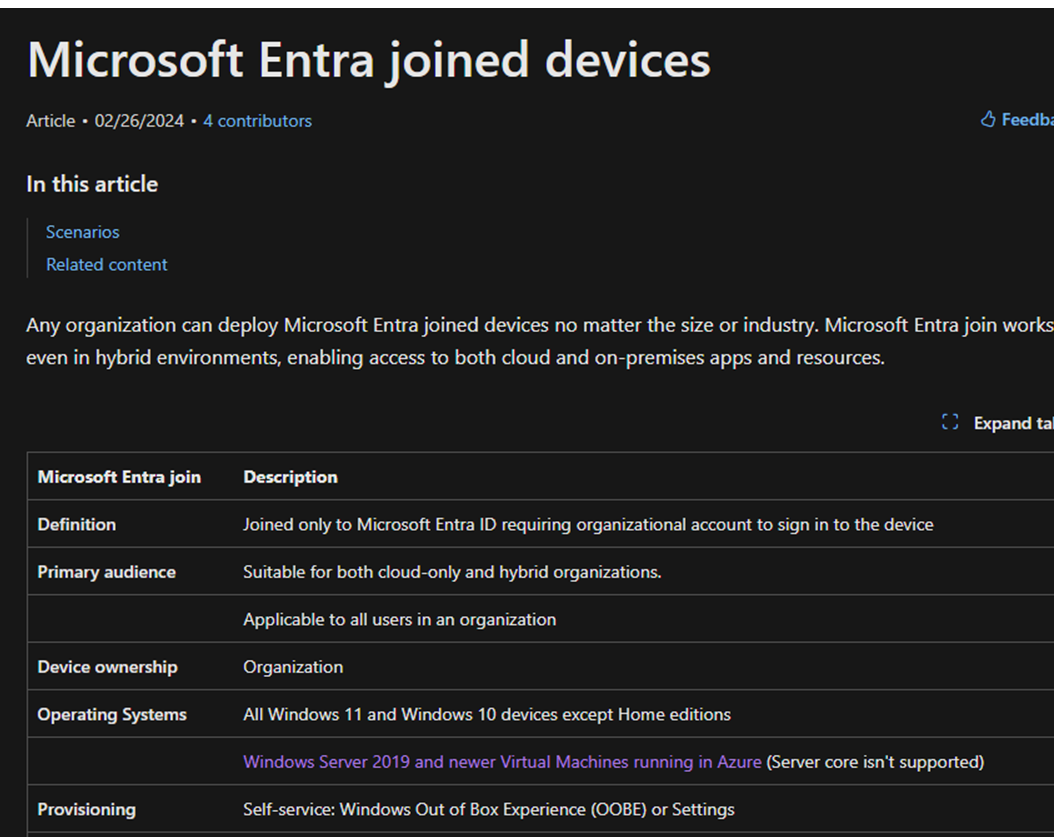Select the Microsoft Entra joined devices heading
The height and width of the screenshot is (837, 1062).
point(368,60)
